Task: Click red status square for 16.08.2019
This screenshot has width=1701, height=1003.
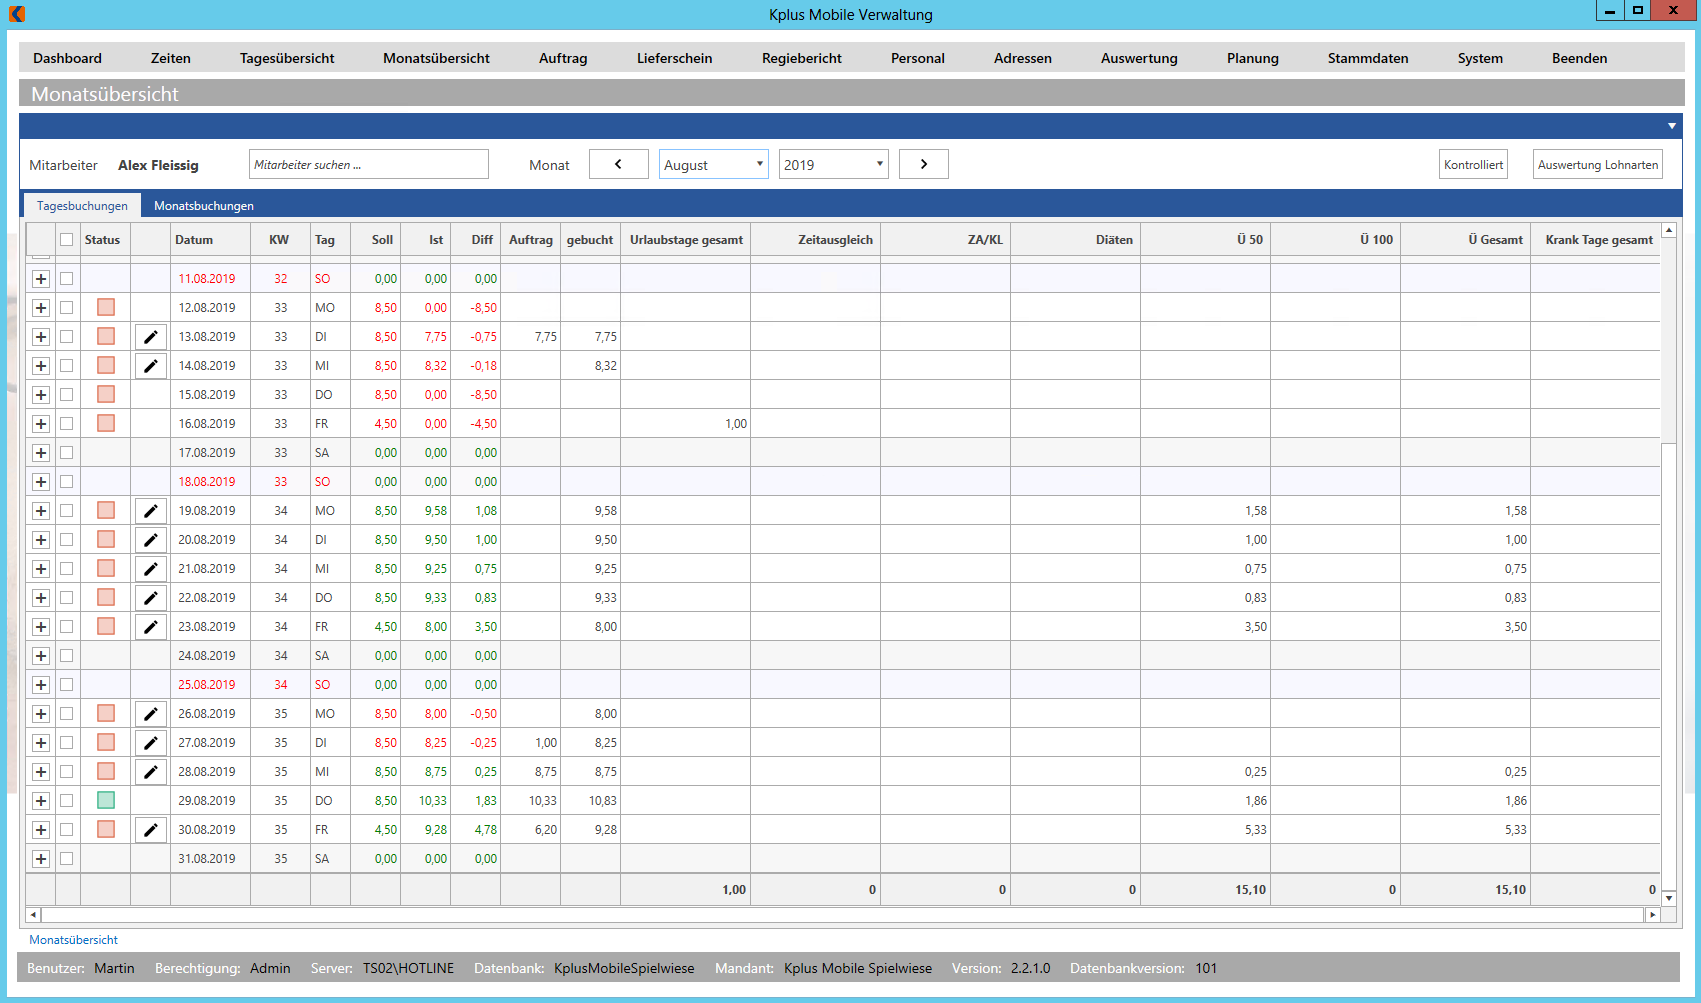Action: 106,423
